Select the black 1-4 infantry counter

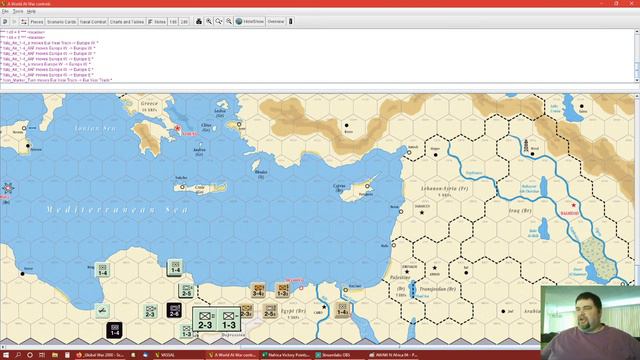pyautogui.click(x=115, y=330)
